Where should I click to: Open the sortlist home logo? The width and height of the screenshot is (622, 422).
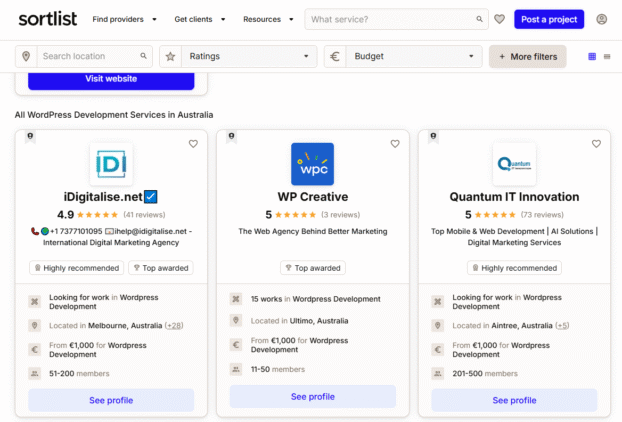[x=48, y=19]
